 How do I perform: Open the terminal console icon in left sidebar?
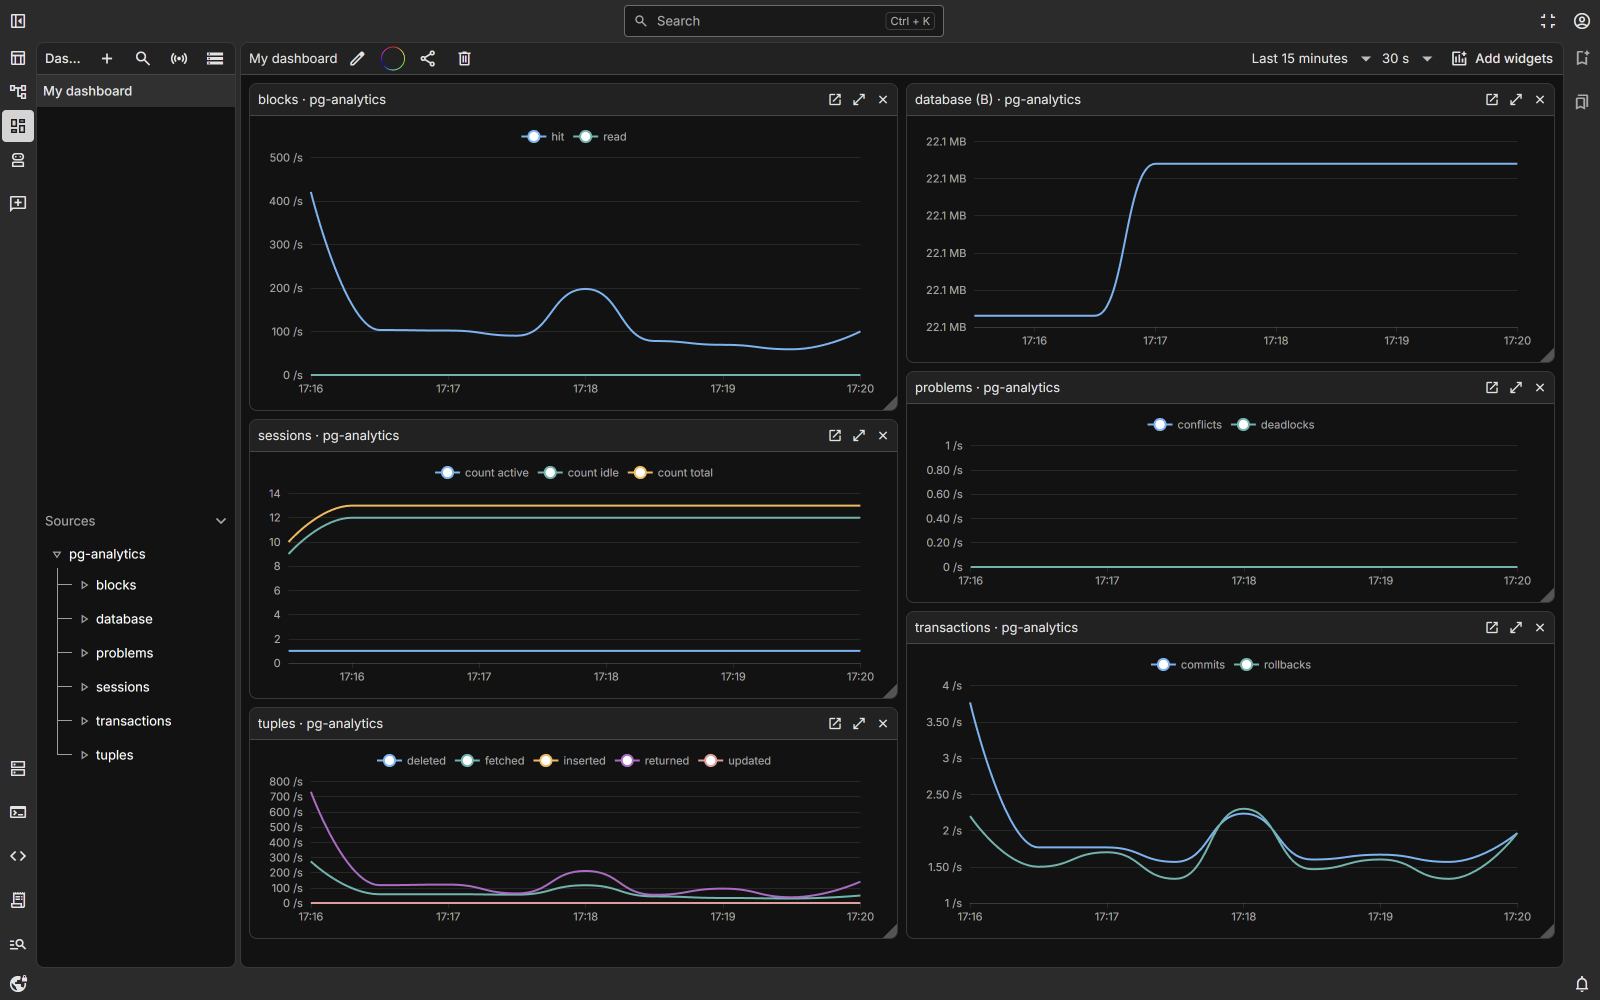18,812
